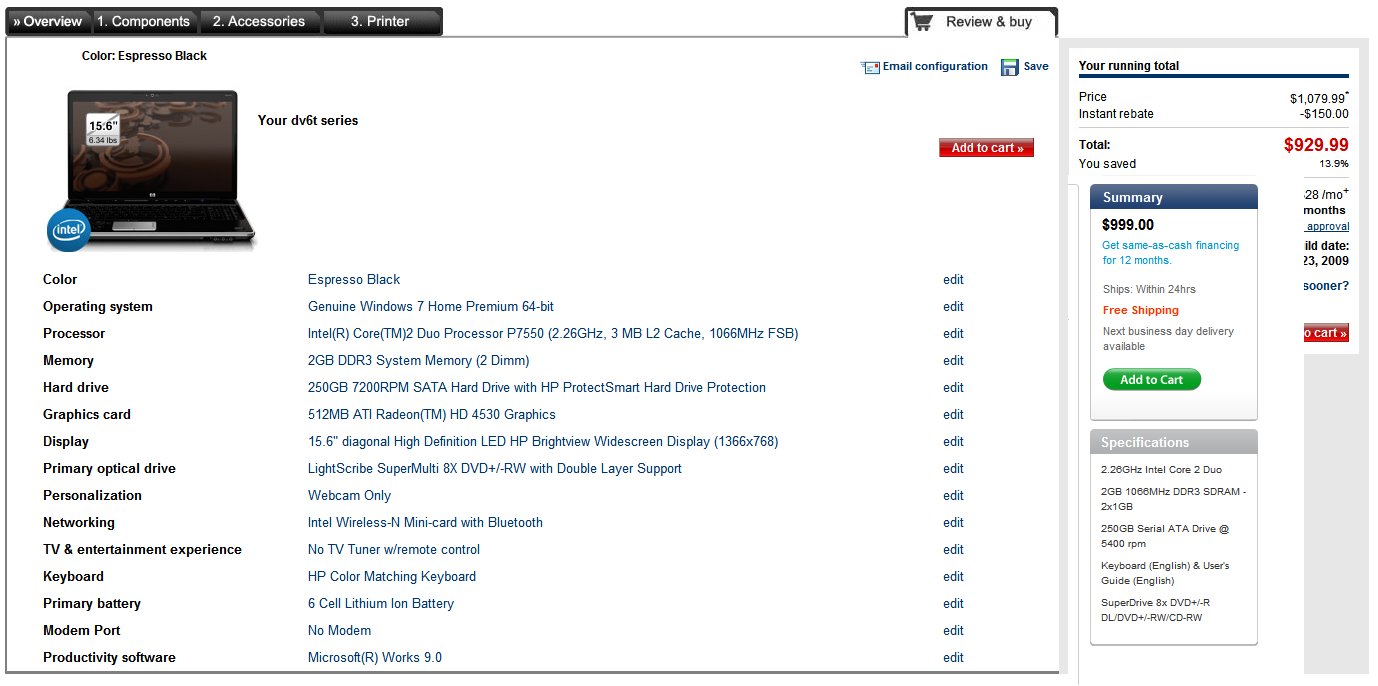Click the Instant rebate -$150.00 line
Image resolution: width=1378 pixels, height=686 pixels.
tap(1214, 114)
